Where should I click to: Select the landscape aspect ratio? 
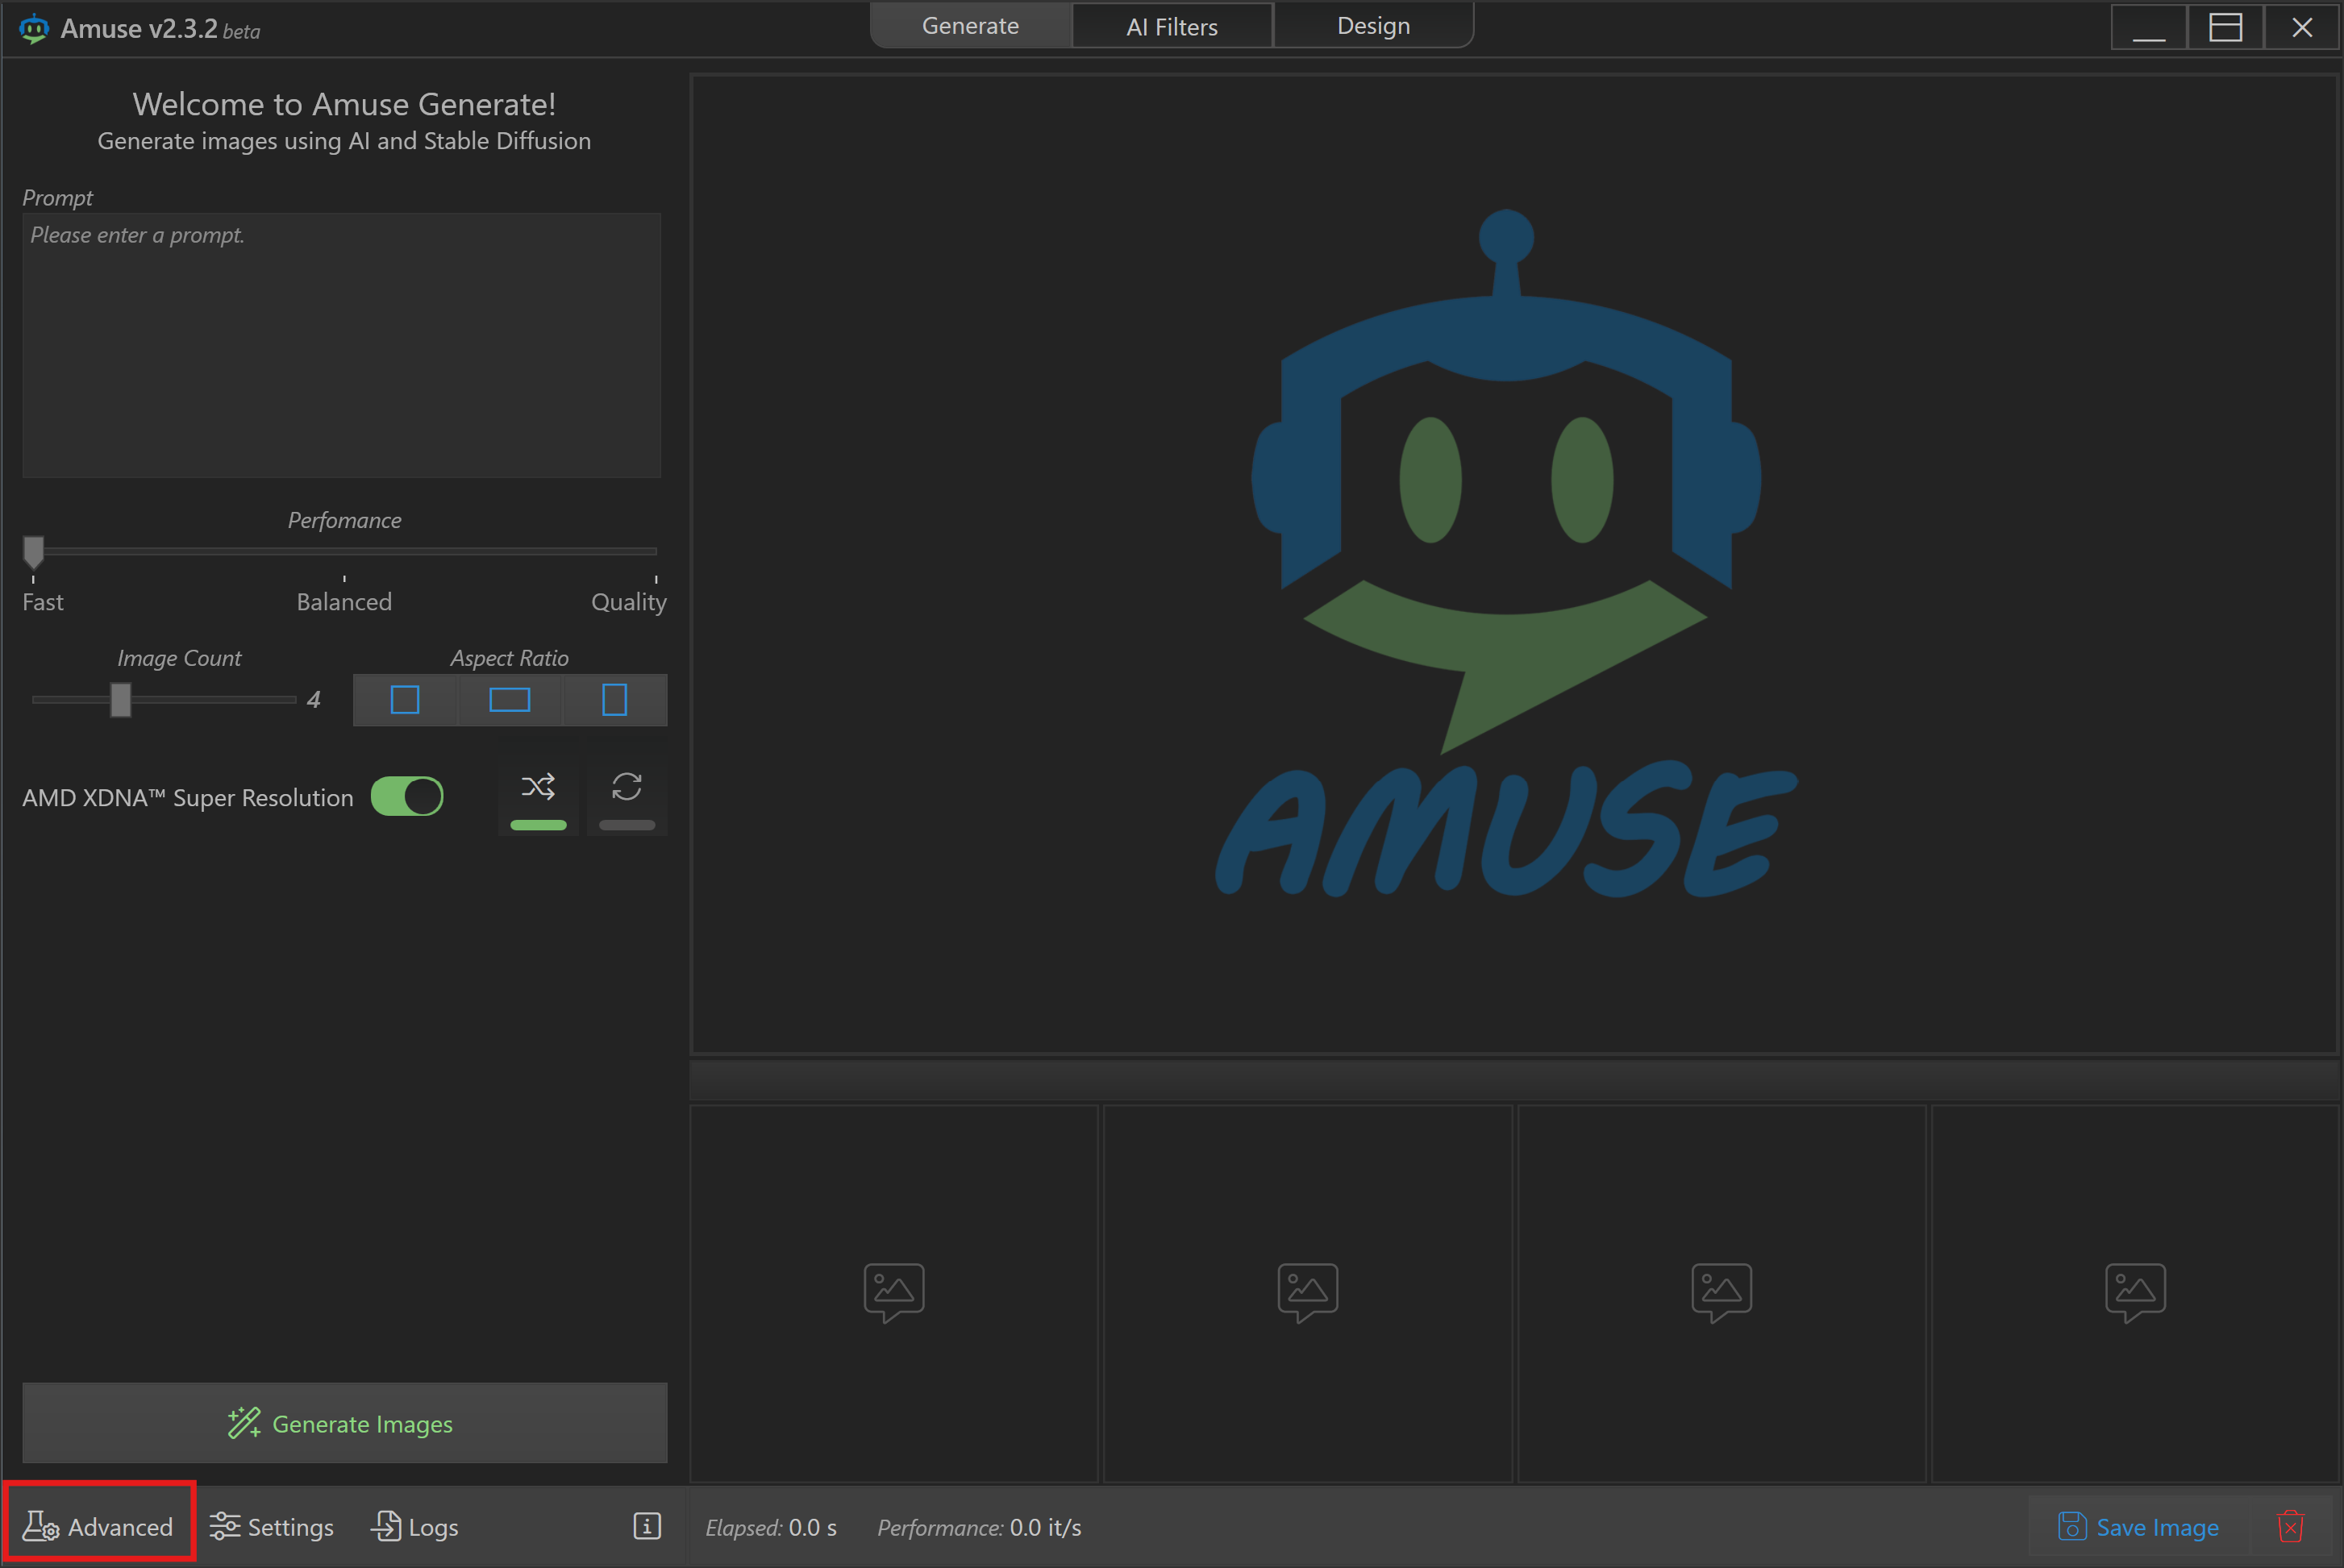coord(510,699)
